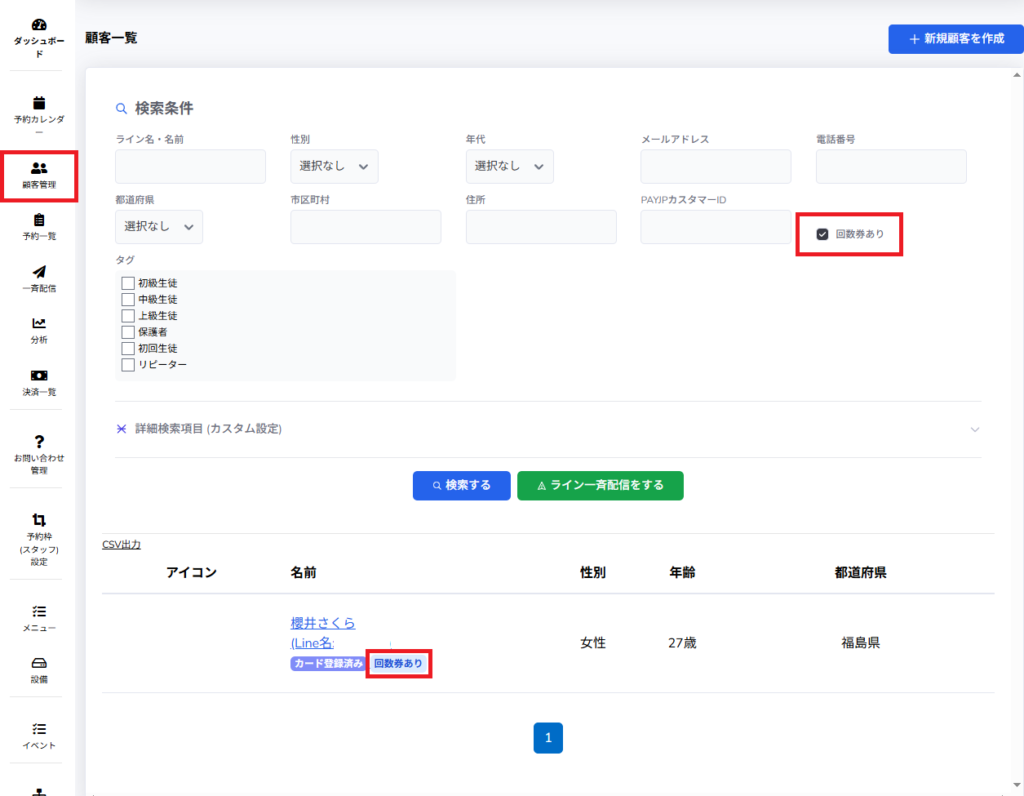Open the 分析 chart icon

tap(39, 323)
